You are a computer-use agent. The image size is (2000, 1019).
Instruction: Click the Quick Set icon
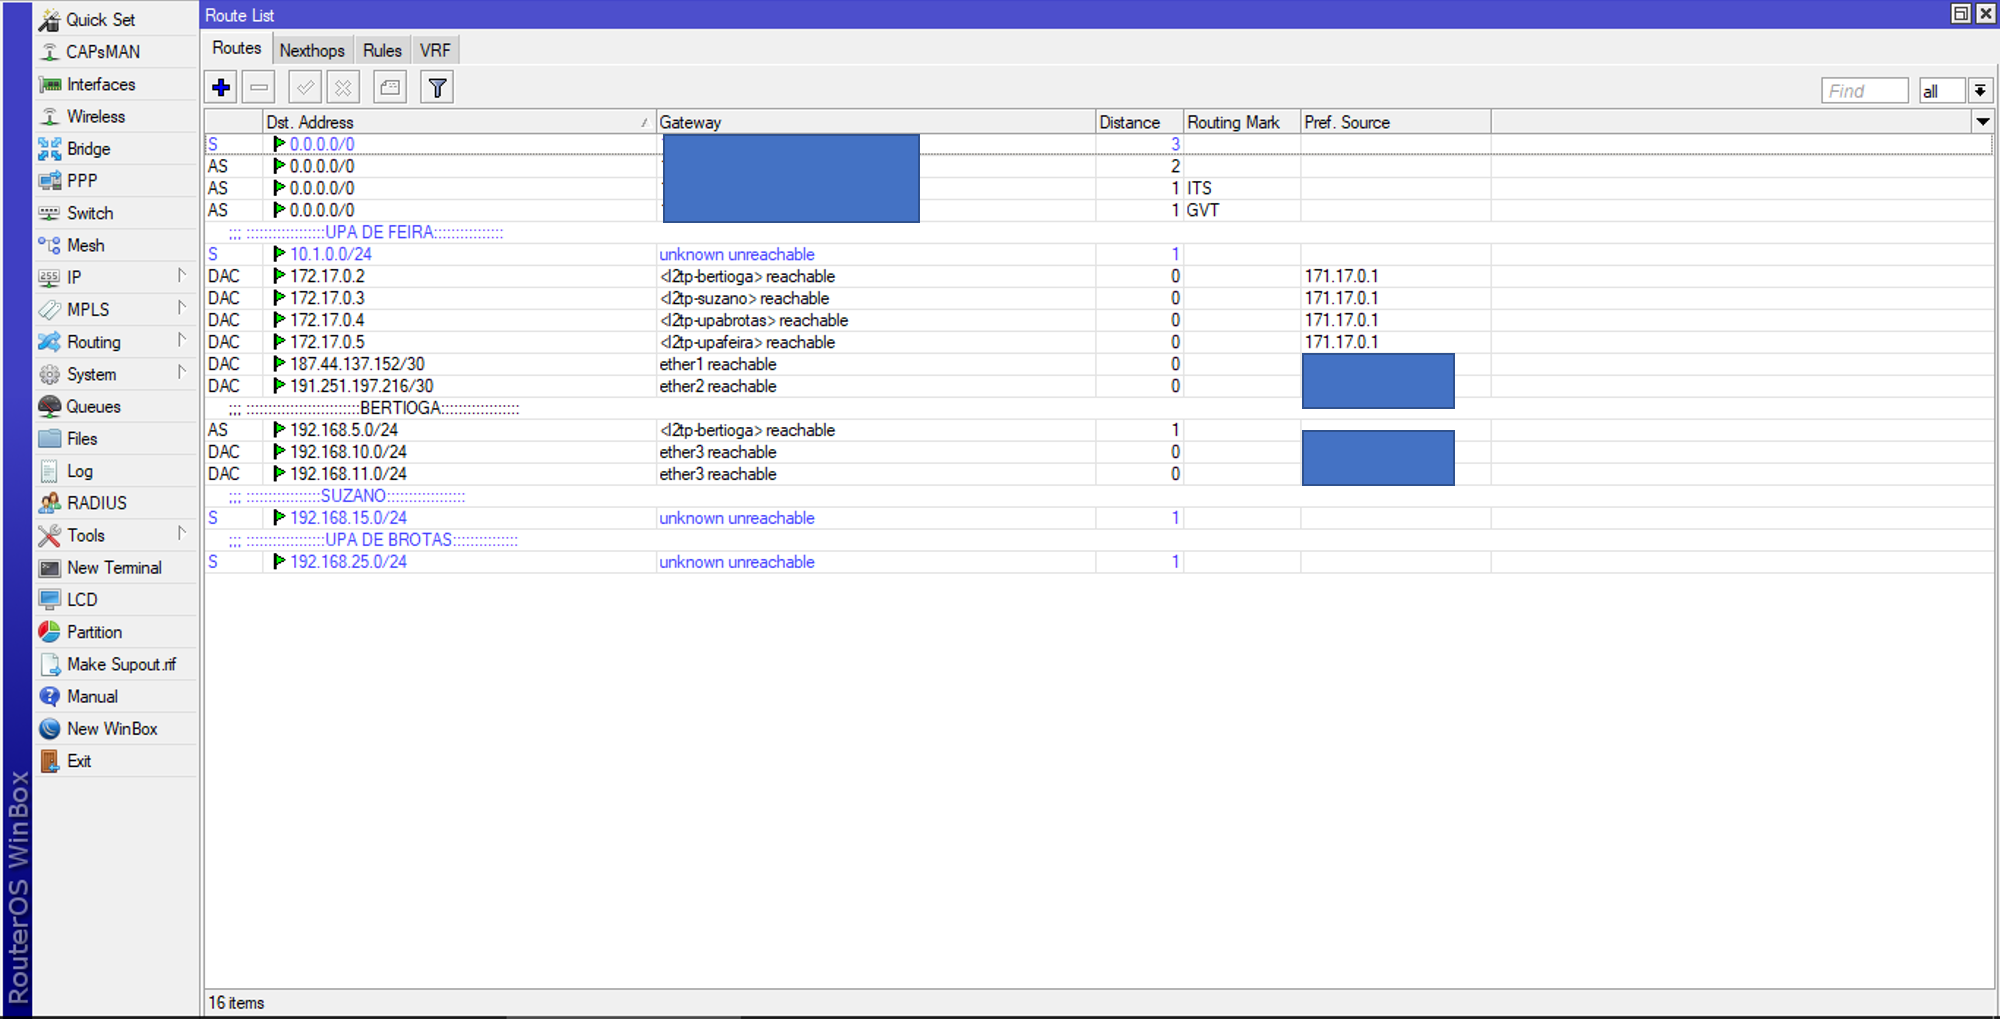pyautogui.click(x=49, y=20)
